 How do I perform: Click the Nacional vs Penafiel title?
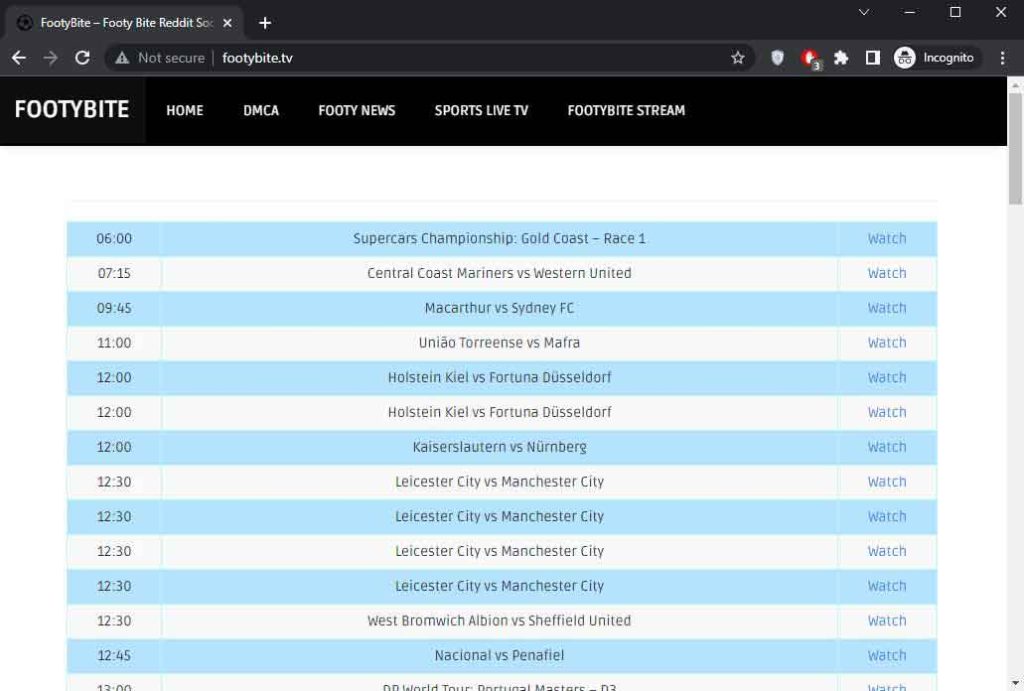tap(500, 655)
